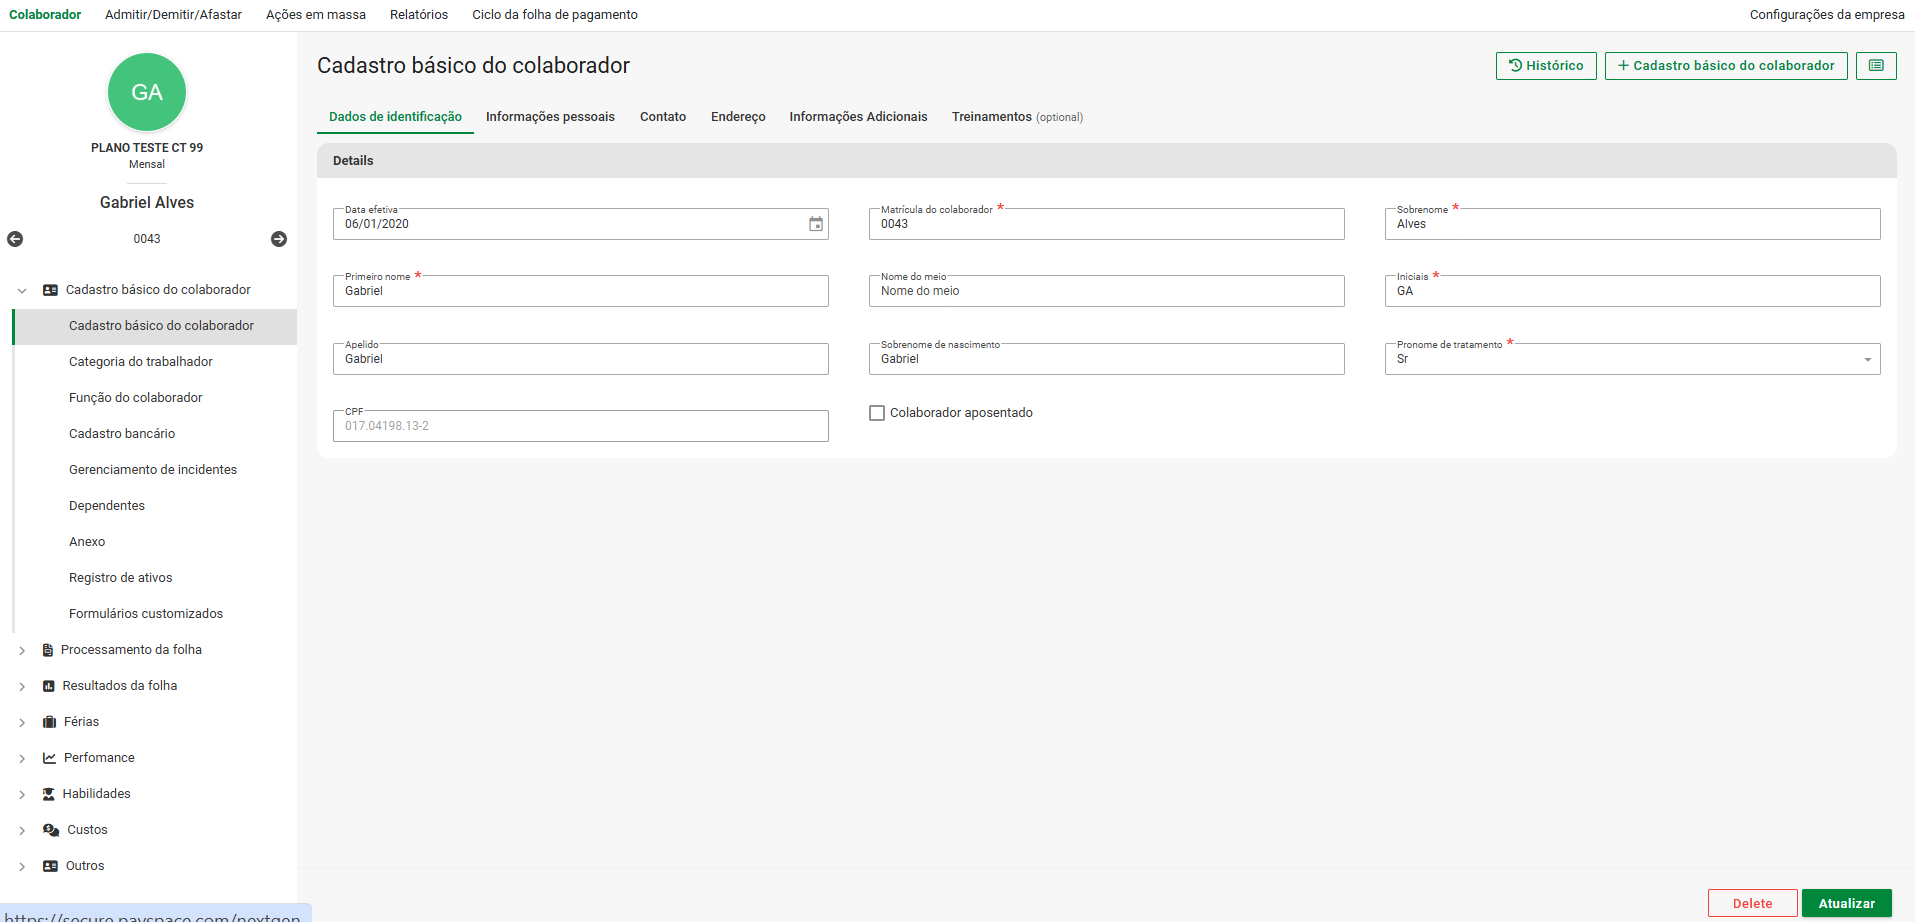
Task: Click the previous employee arrow icon
Action: click(x=15, y=239)
